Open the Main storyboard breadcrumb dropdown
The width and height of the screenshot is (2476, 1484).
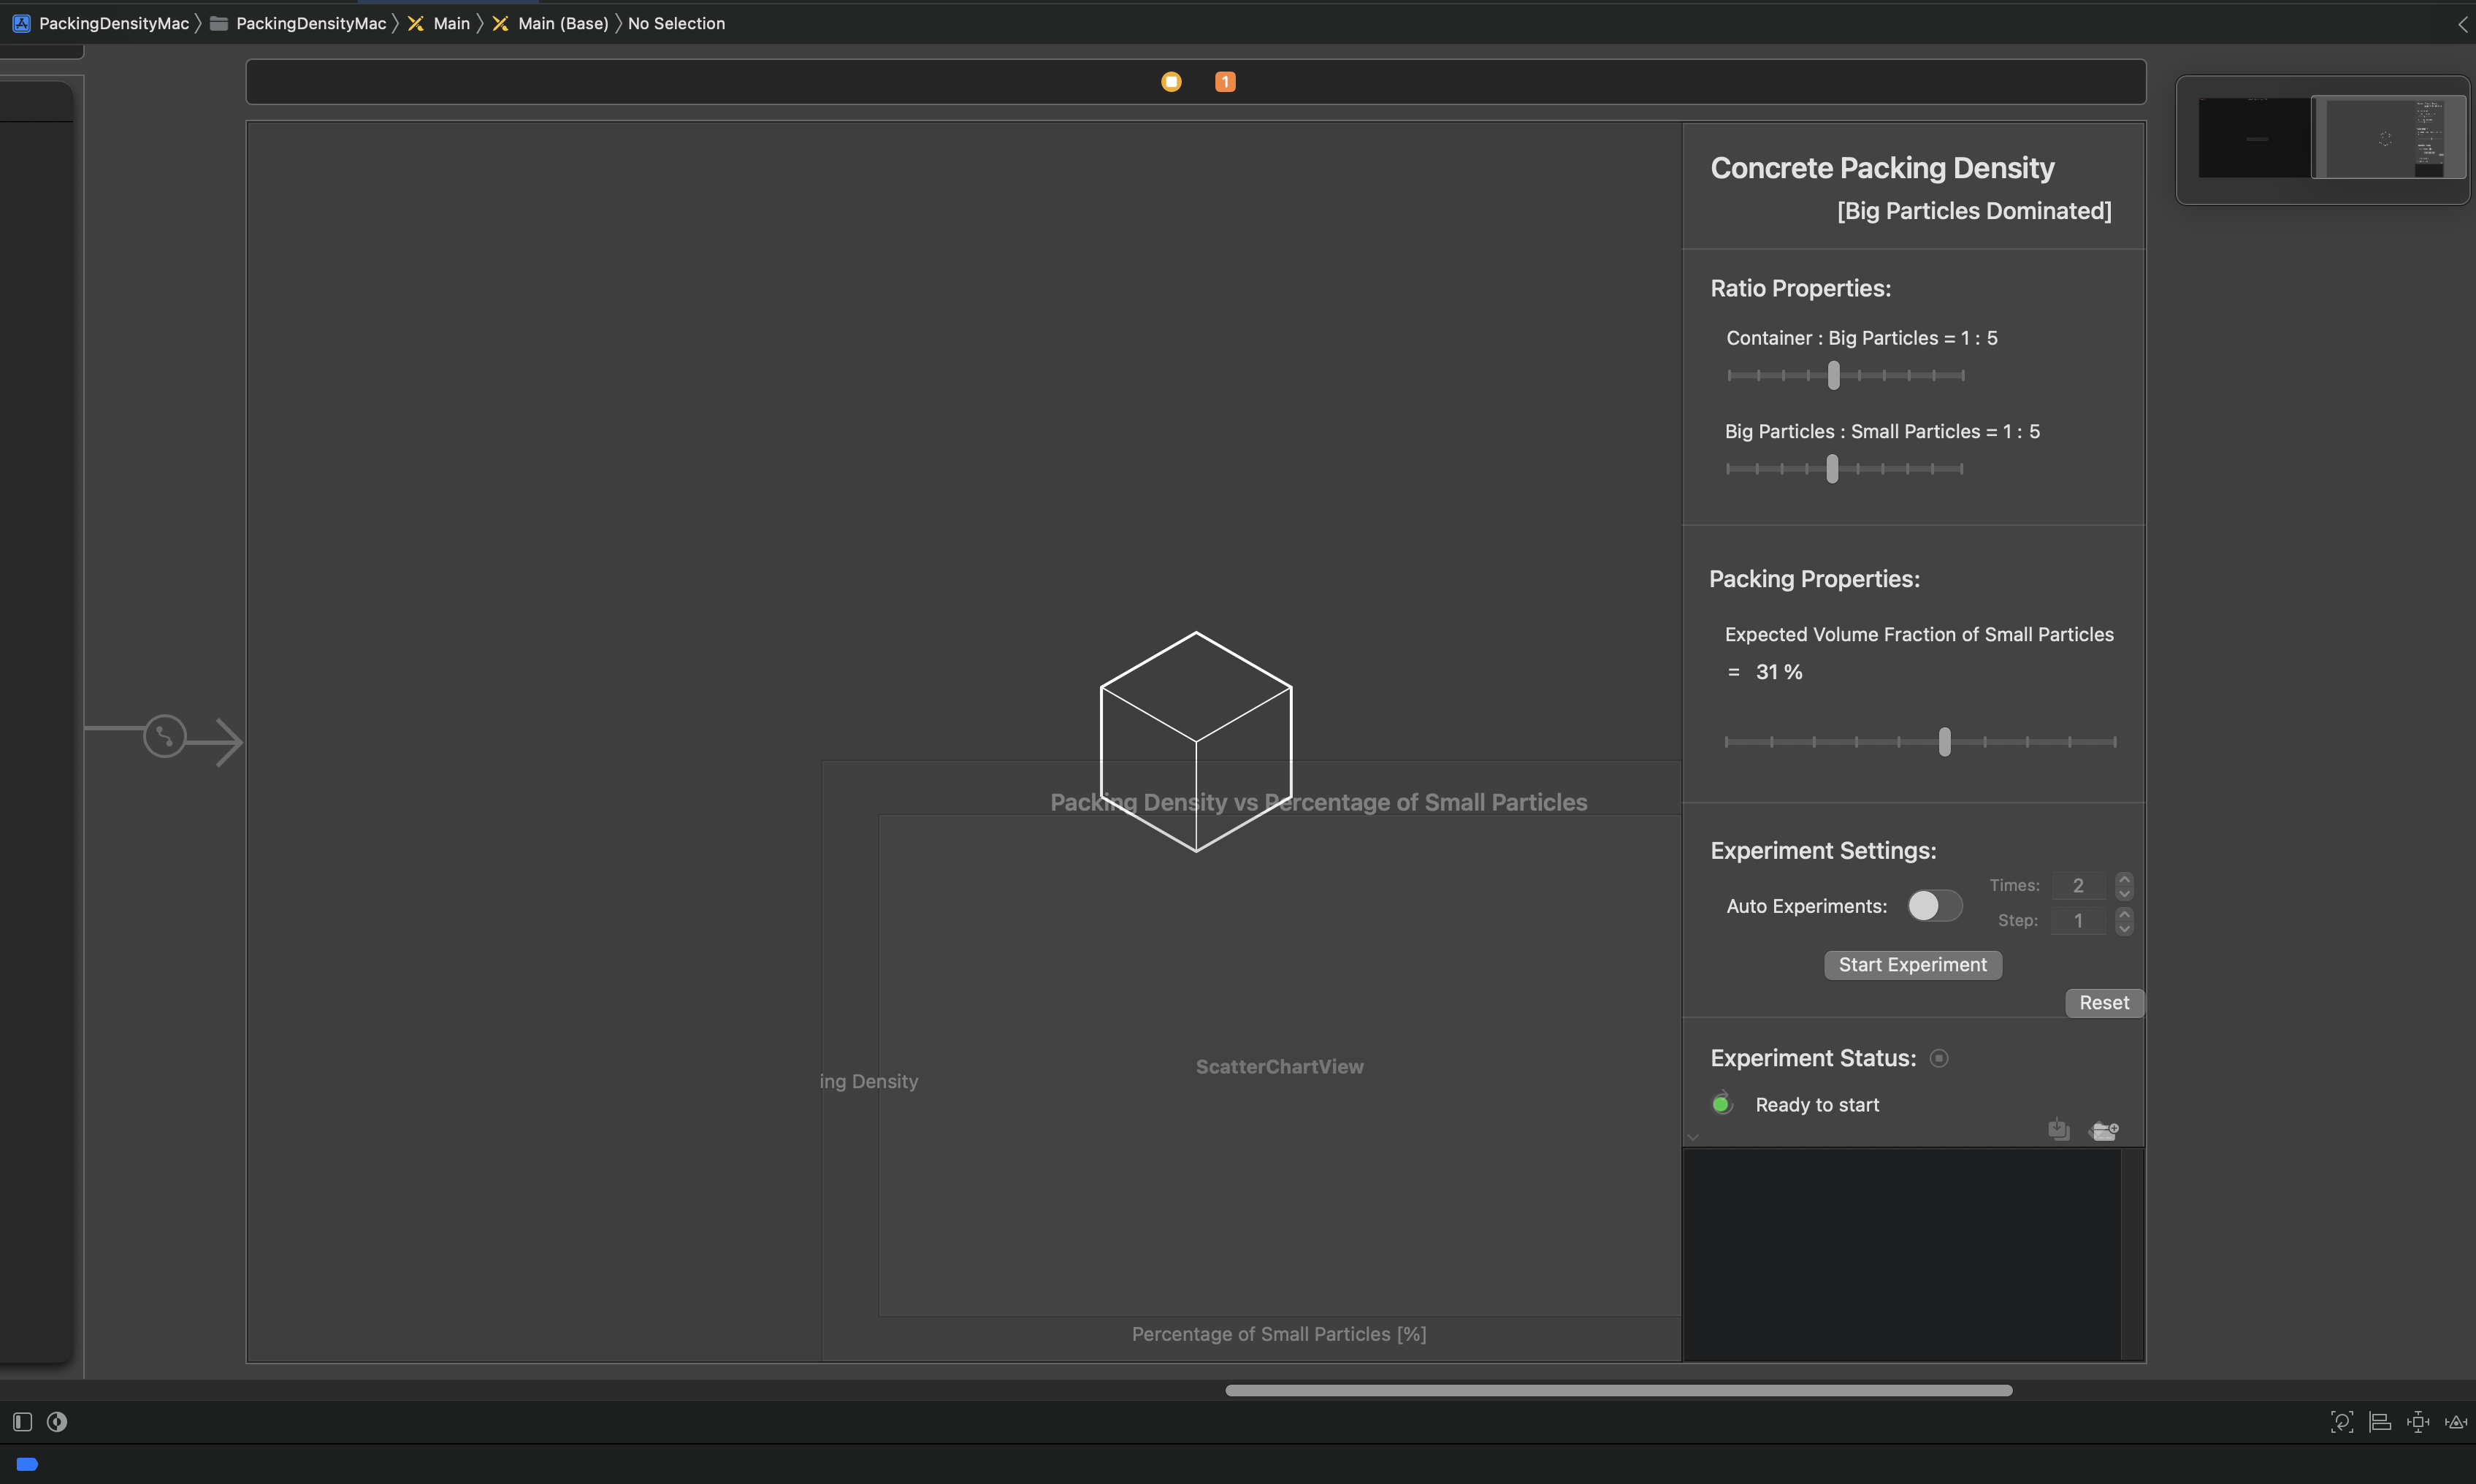451,23
